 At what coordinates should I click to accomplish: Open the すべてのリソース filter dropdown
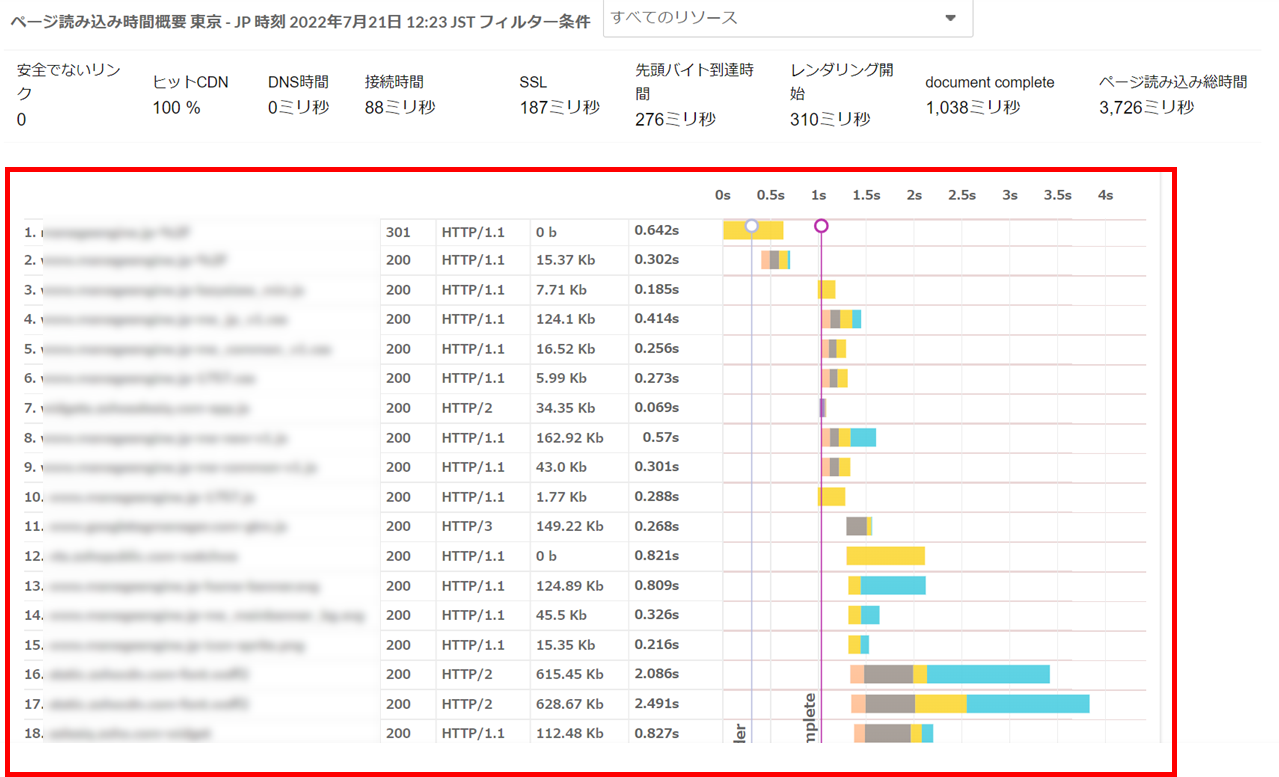pyautogui.click(x=787, y=18)
